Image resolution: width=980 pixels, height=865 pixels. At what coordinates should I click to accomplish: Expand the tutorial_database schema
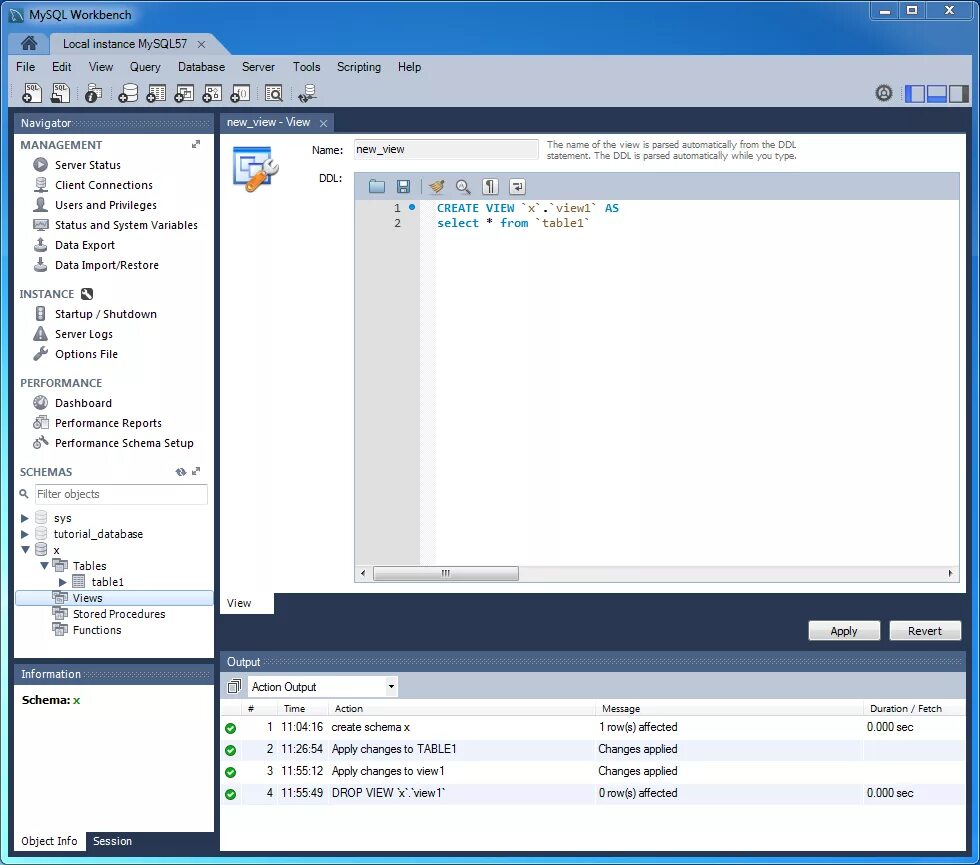[24, 534]
